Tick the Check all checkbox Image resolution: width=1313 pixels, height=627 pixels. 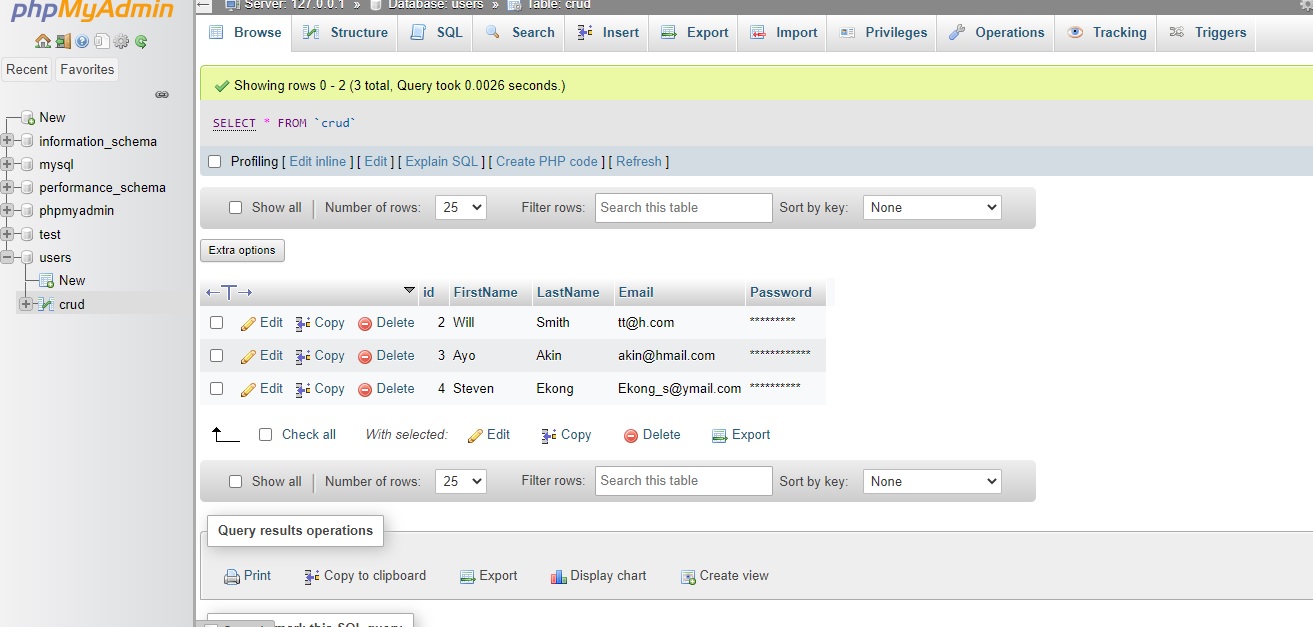point(265,435)
